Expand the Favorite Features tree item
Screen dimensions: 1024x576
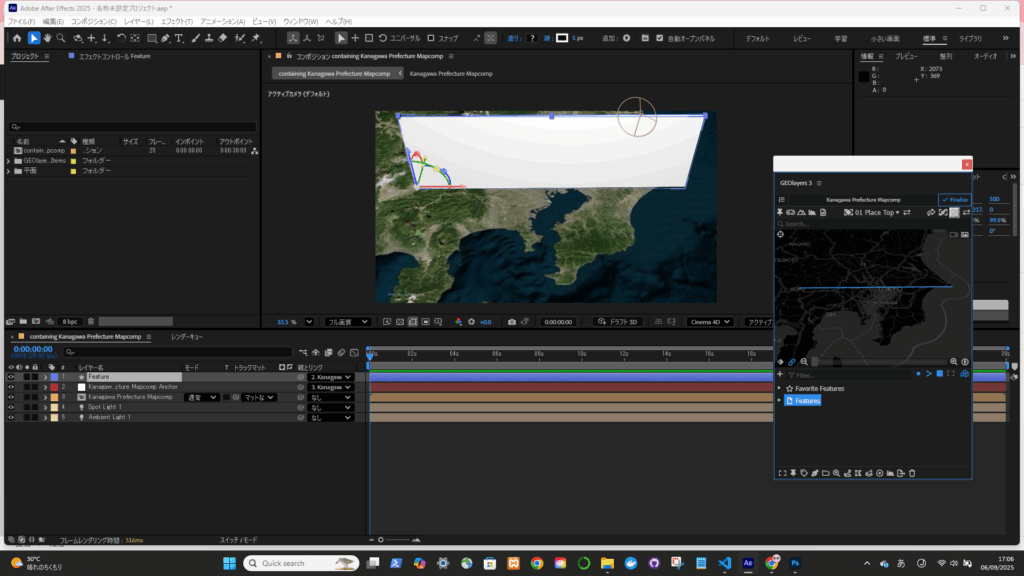779,388
